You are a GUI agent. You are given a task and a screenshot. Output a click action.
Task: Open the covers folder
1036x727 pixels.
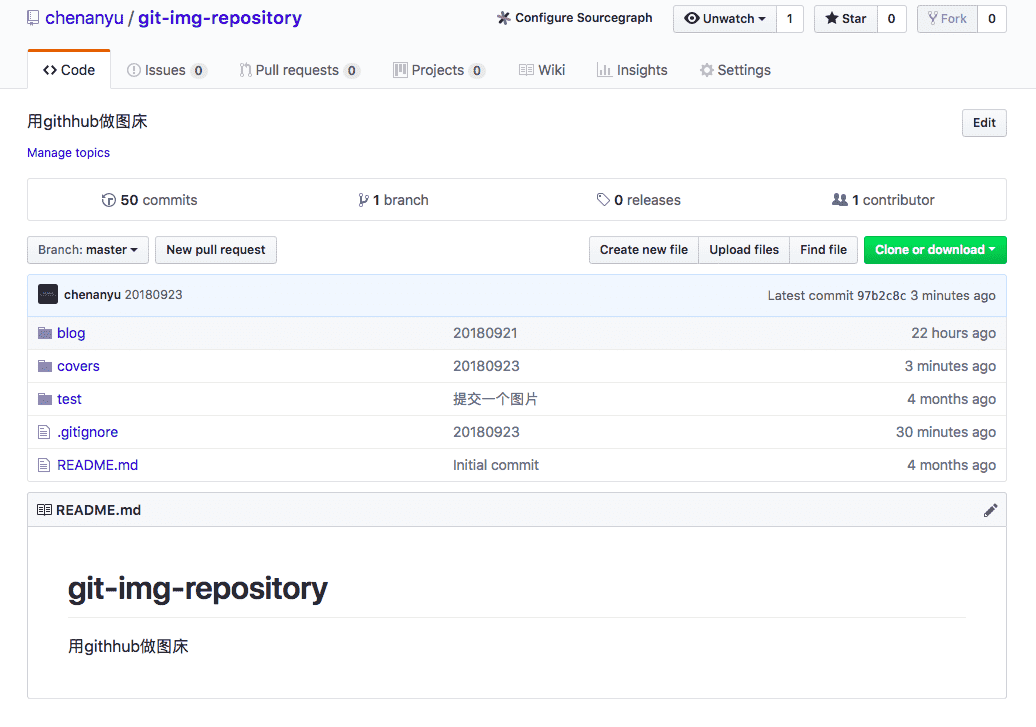pyautogui.click(x=79, y=366)
